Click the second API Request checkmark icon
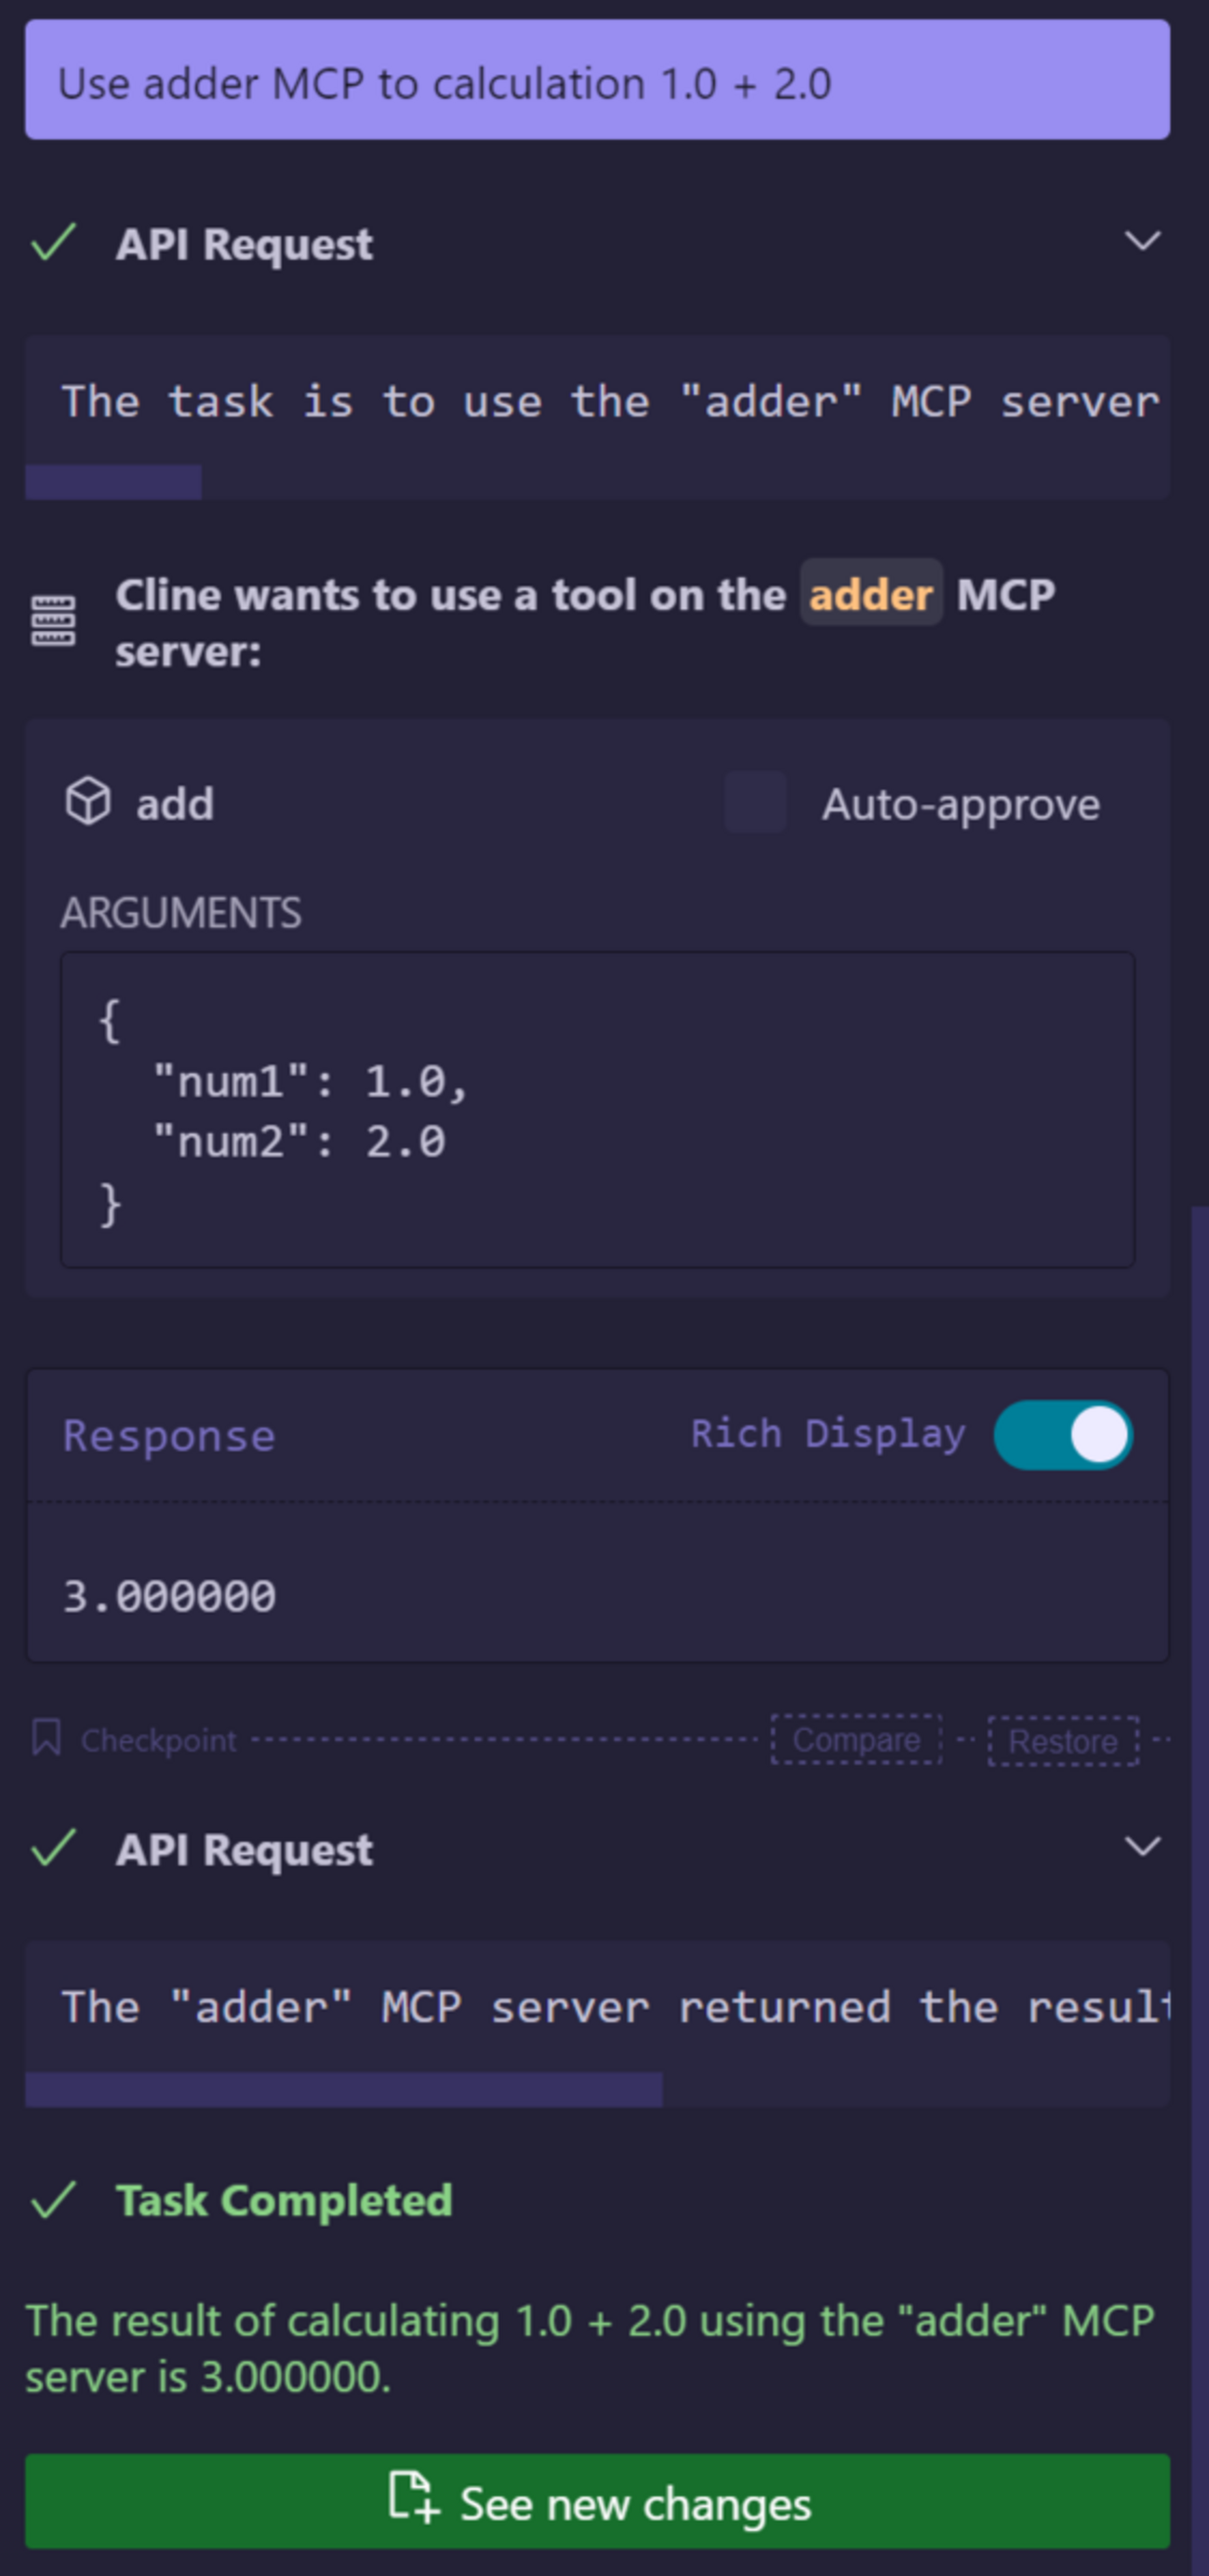1209x2576 pixels. click(54, 1848)
